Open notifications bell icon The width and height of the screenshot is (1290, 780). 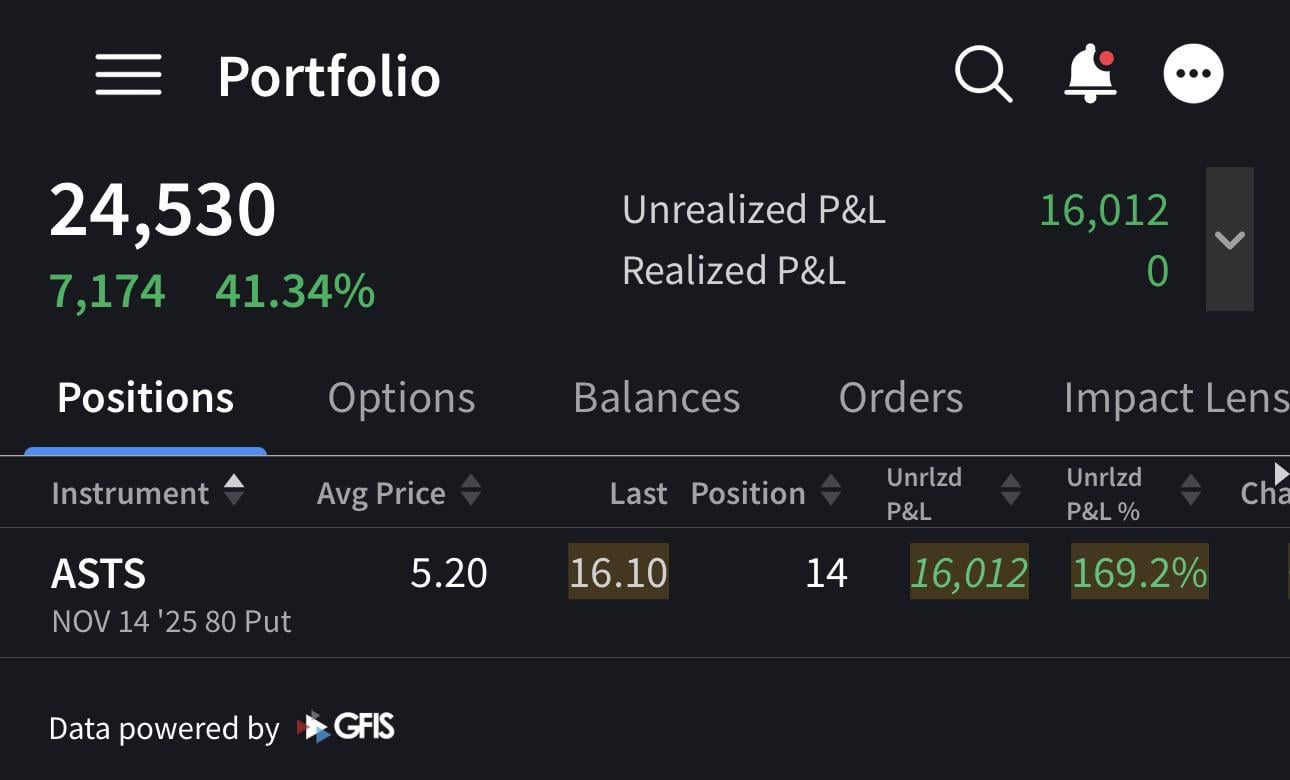pyautogui.click(x=1089, y=74)
